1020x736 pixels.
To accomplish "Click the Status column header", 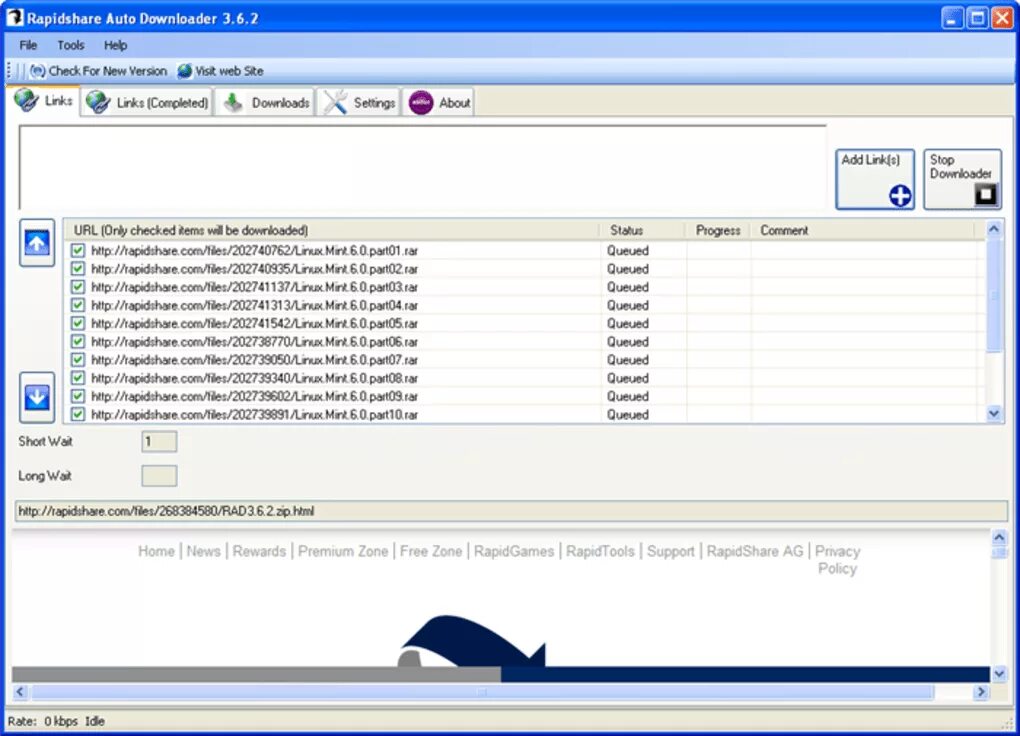I will coord(643,230).
